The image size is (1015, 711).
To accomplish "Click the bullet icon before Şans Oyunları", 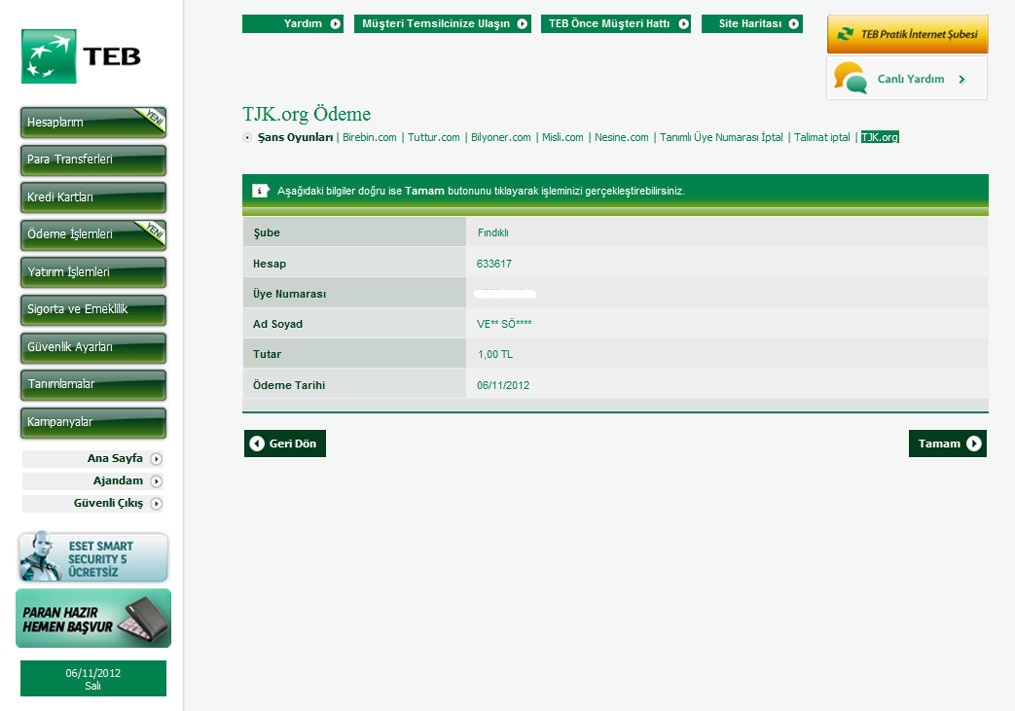I will pyautogui.click(x=247, y=137).
